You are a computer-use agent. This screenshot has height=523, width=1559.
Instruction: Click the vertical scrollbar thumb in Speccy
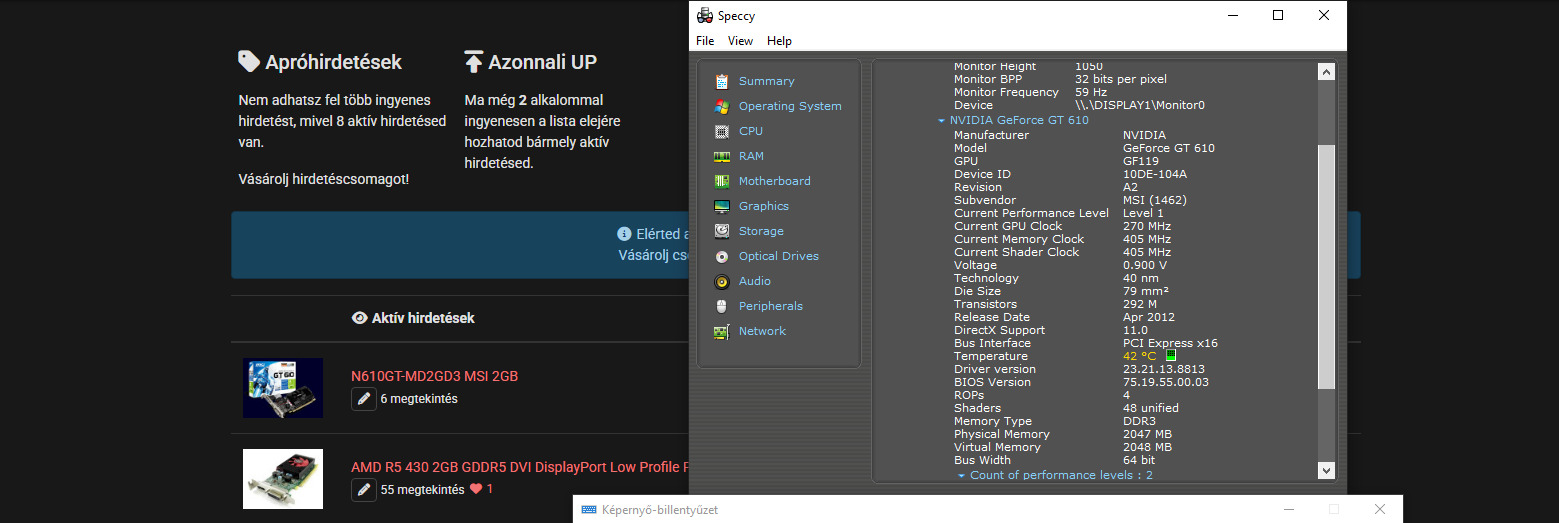(1326, 266)
